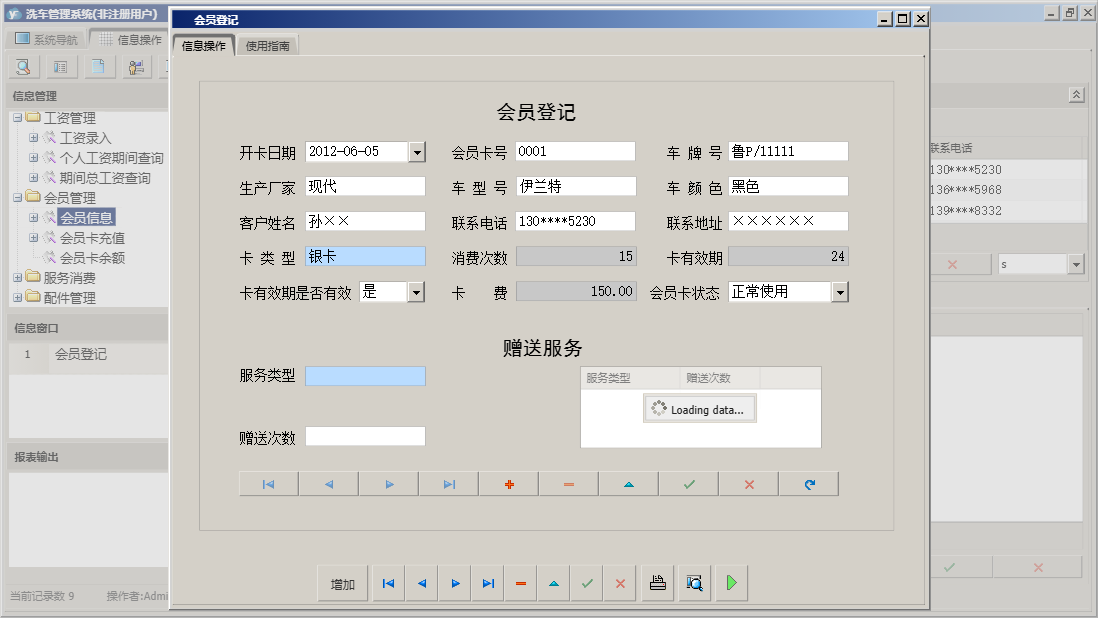This screenshot has height=618, width=1098.
Task: Click the print icon in the bottom toolbar
Action: 657,583
